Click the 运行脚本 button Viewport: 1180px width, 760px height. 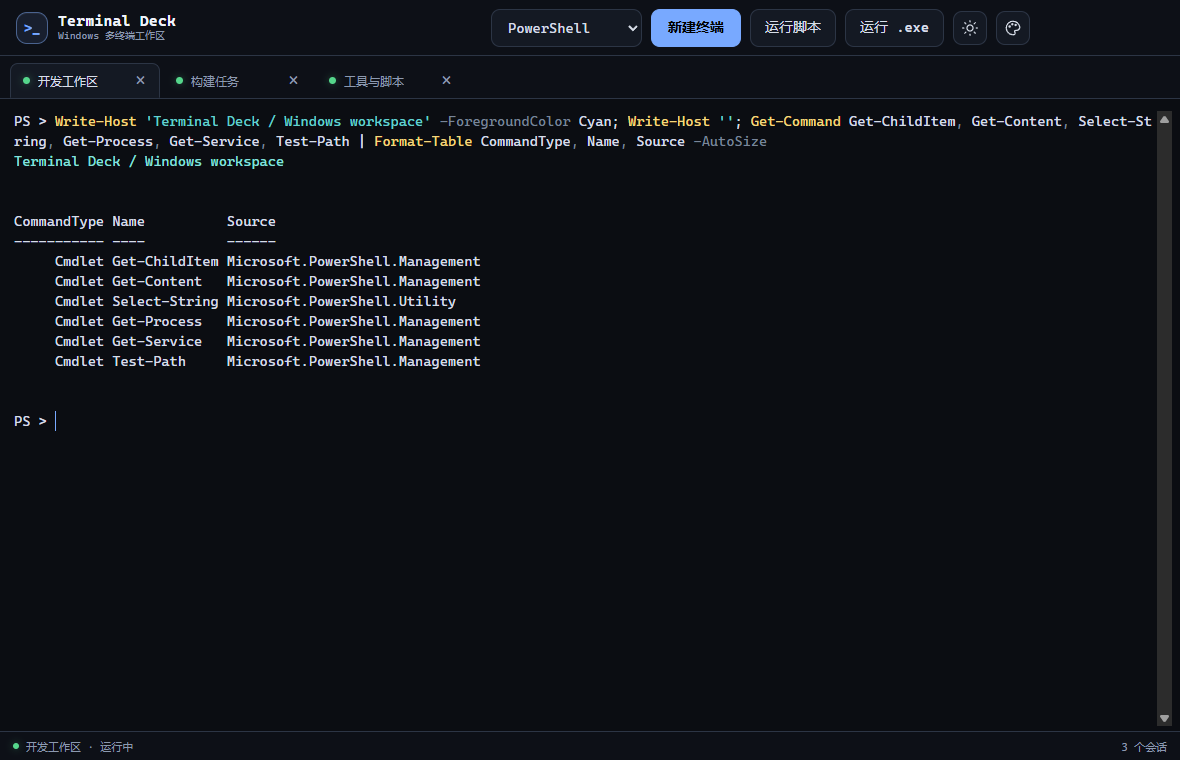(792, 28)
